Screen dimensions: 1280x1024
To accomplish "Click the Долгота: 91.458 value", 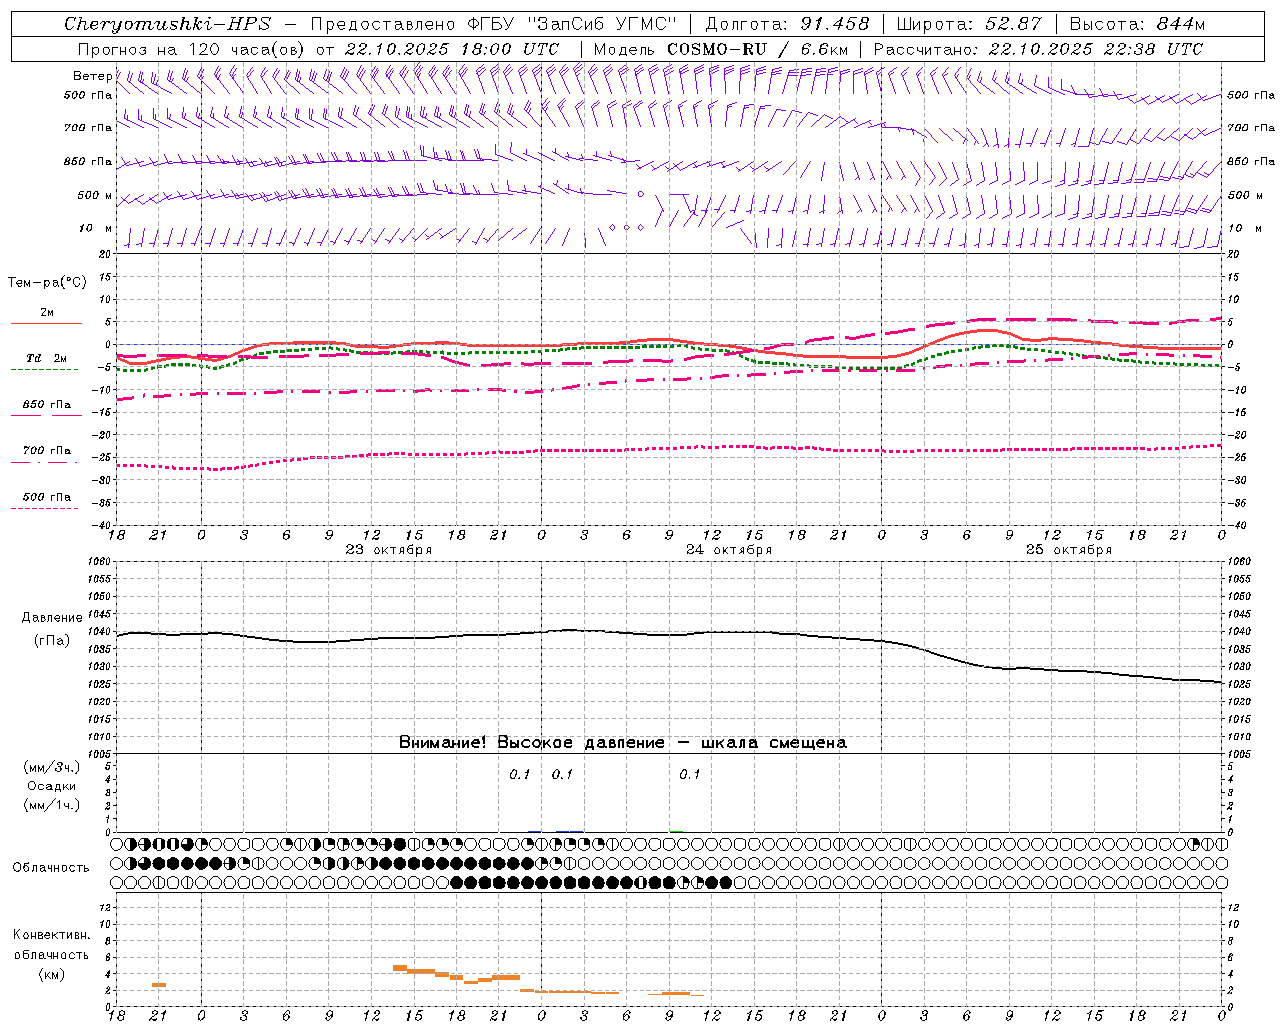I will tap(787, 24).
